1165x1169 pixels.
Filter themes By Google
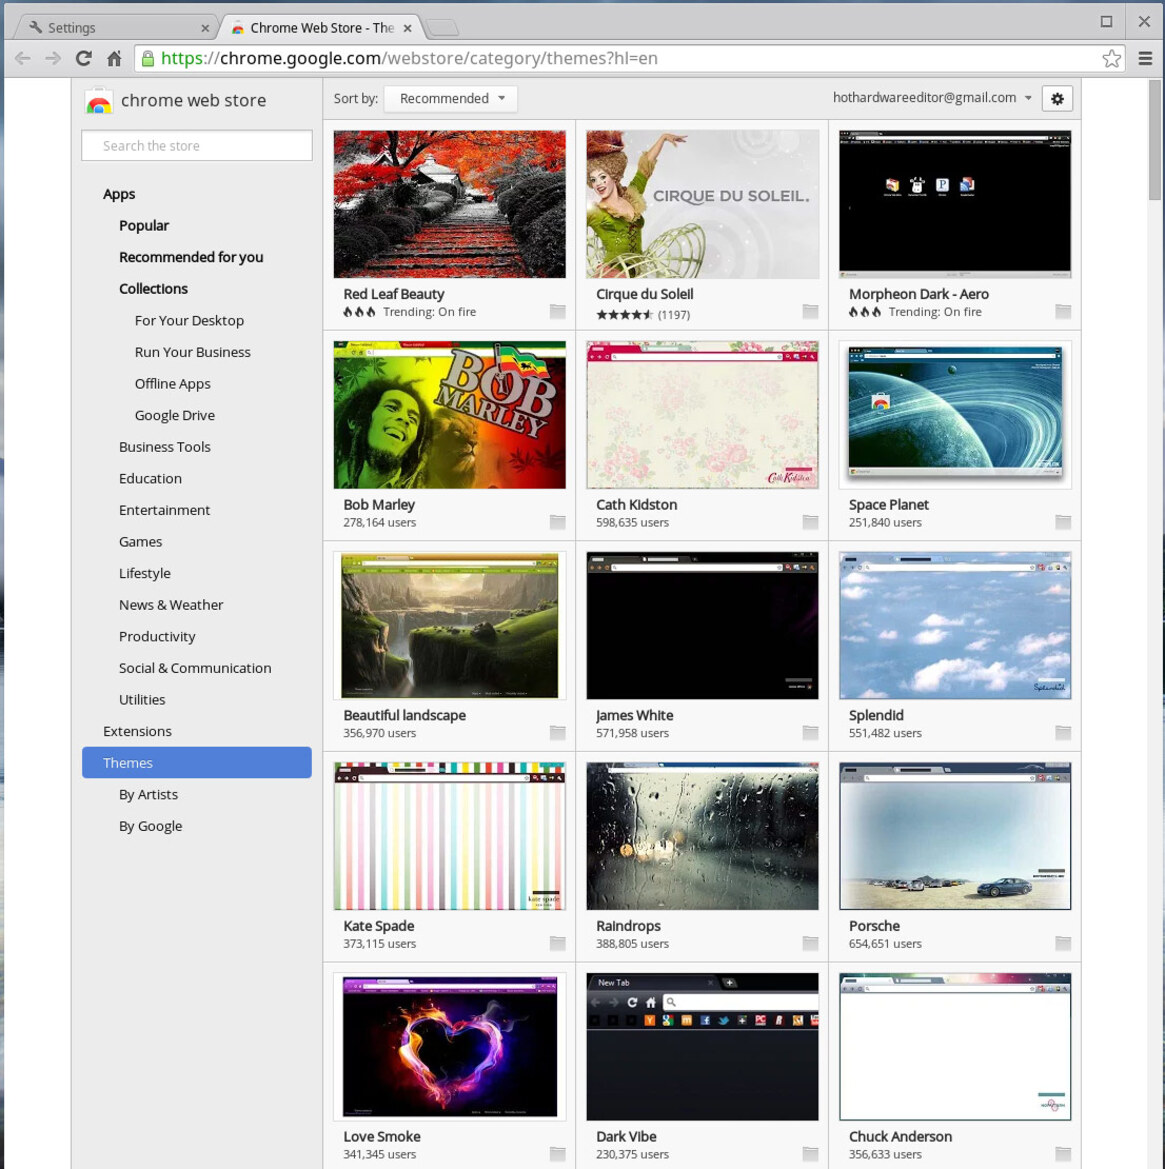pyautogui.click(x=151, y=826)
